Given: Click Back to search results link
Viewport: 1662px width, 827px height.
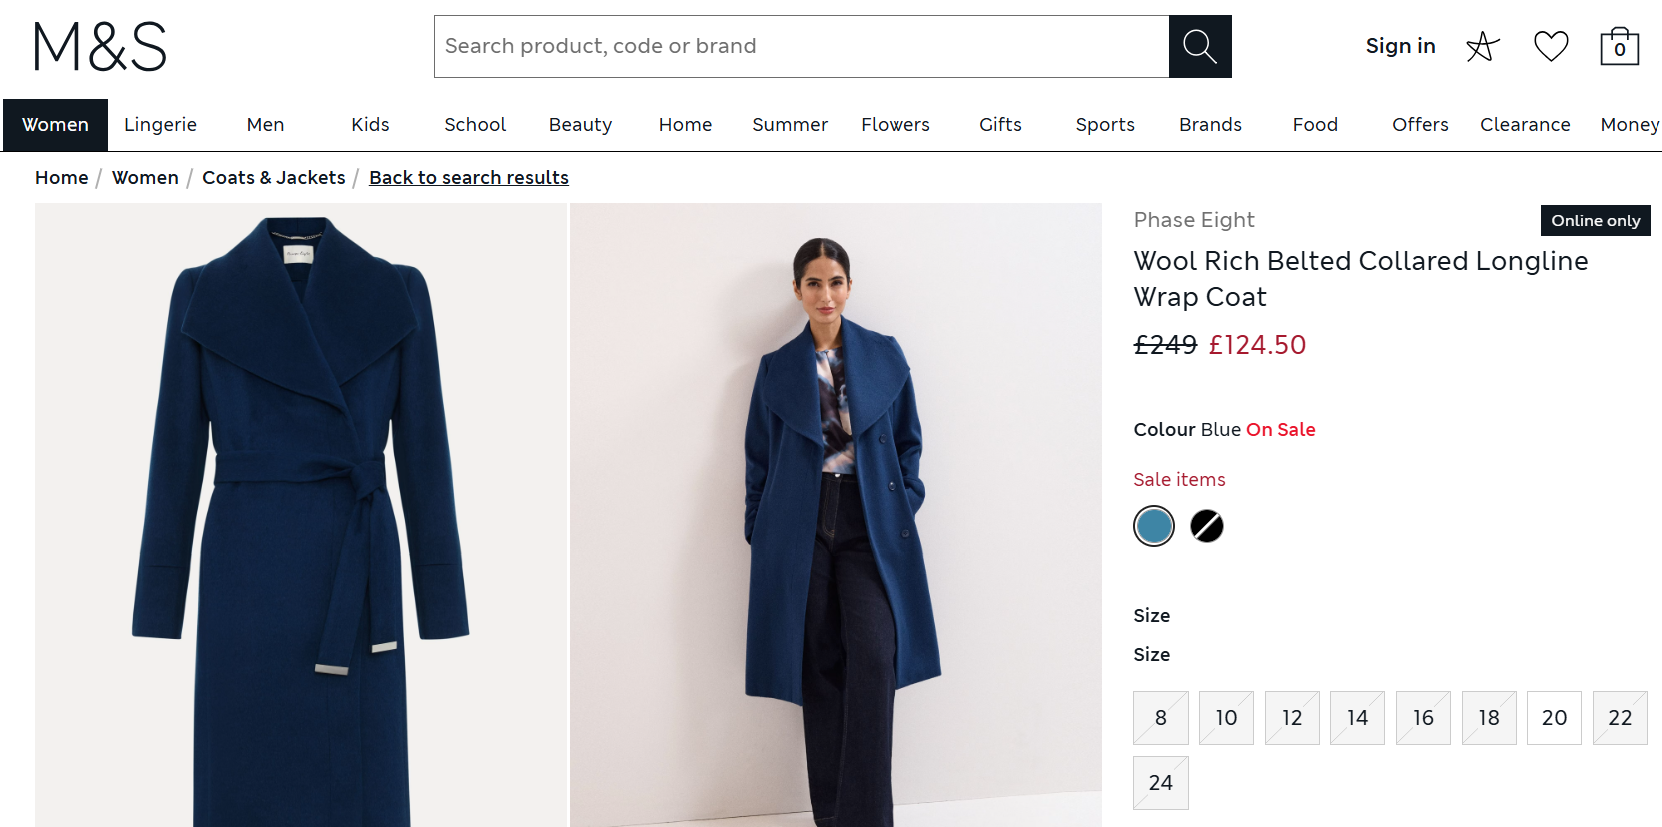Looking at the screenshot, I should [x=469, y=178].
